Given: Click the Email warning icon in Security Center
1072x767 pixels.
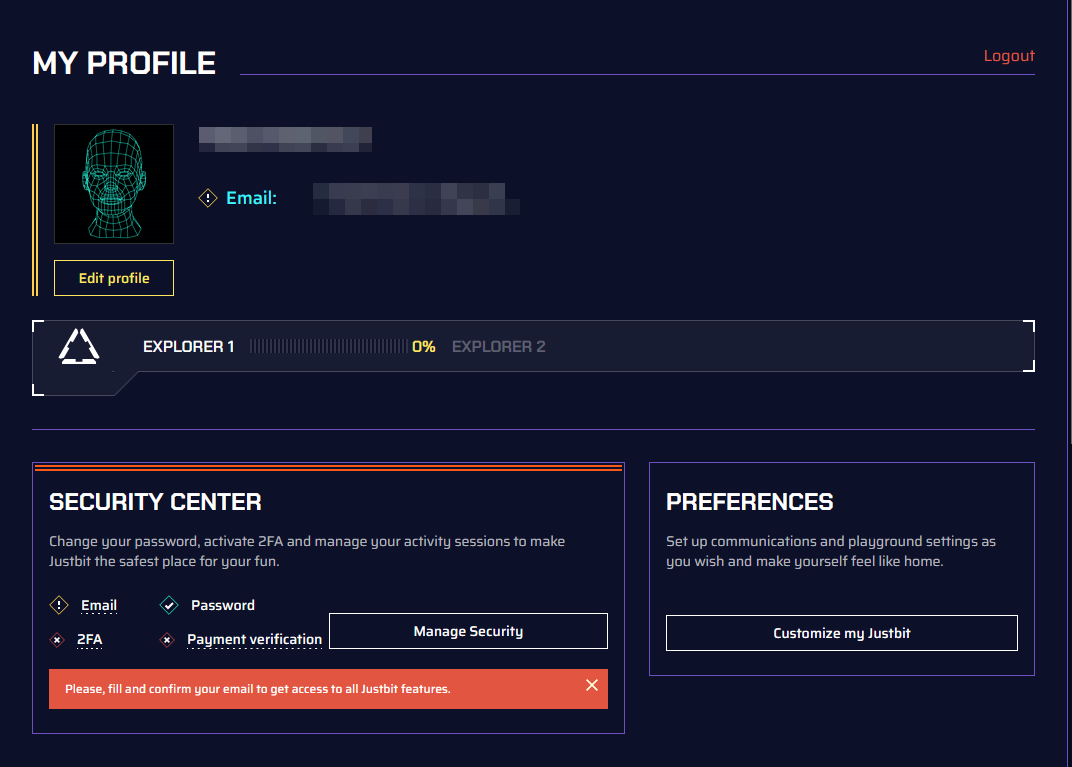Looking at the screenshot, I should tap(59, 605).
